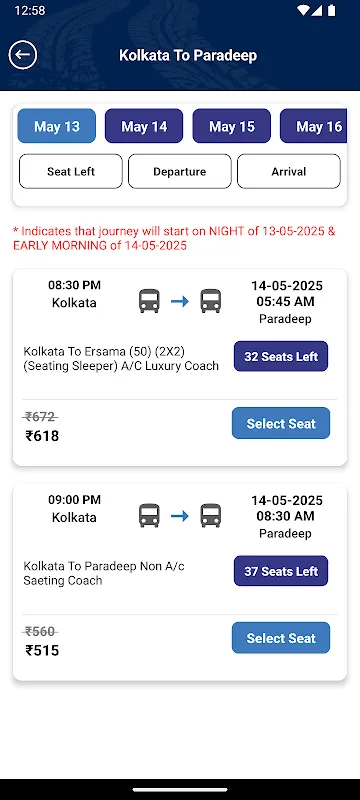The image size is (360, 800).
Task: Select Seat for ₹515 Non A/c coach
Action: (281, 638)
